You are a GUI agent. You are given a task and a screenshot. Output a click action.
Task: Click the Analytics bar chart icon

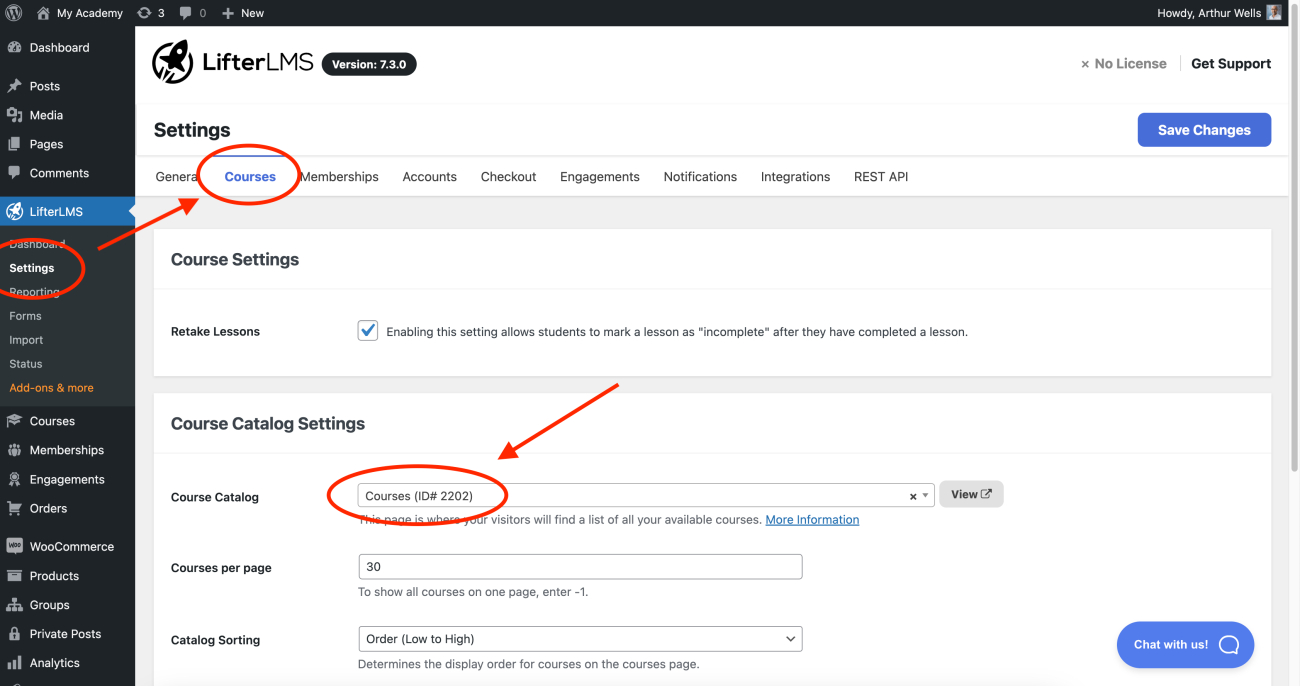pos(14,663)
